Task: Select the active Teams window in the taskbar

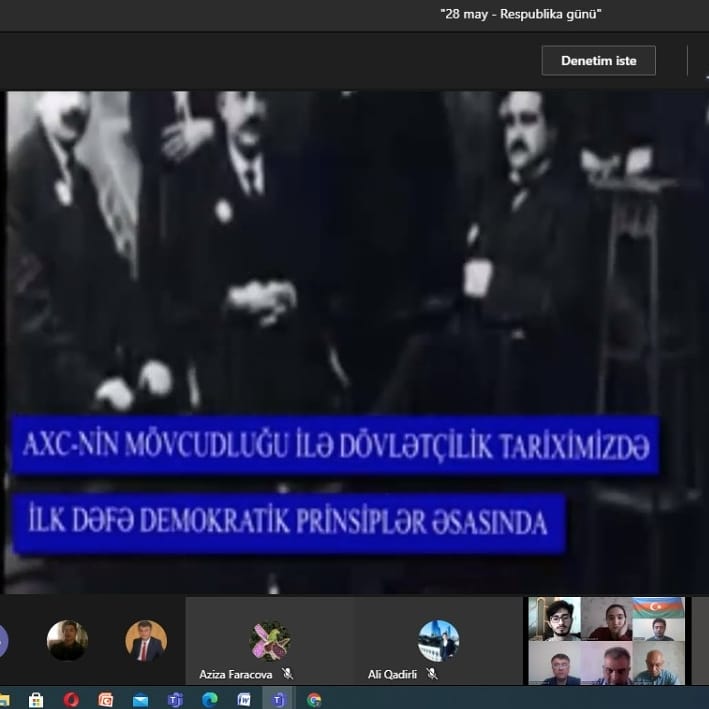Action: (279, 699)
